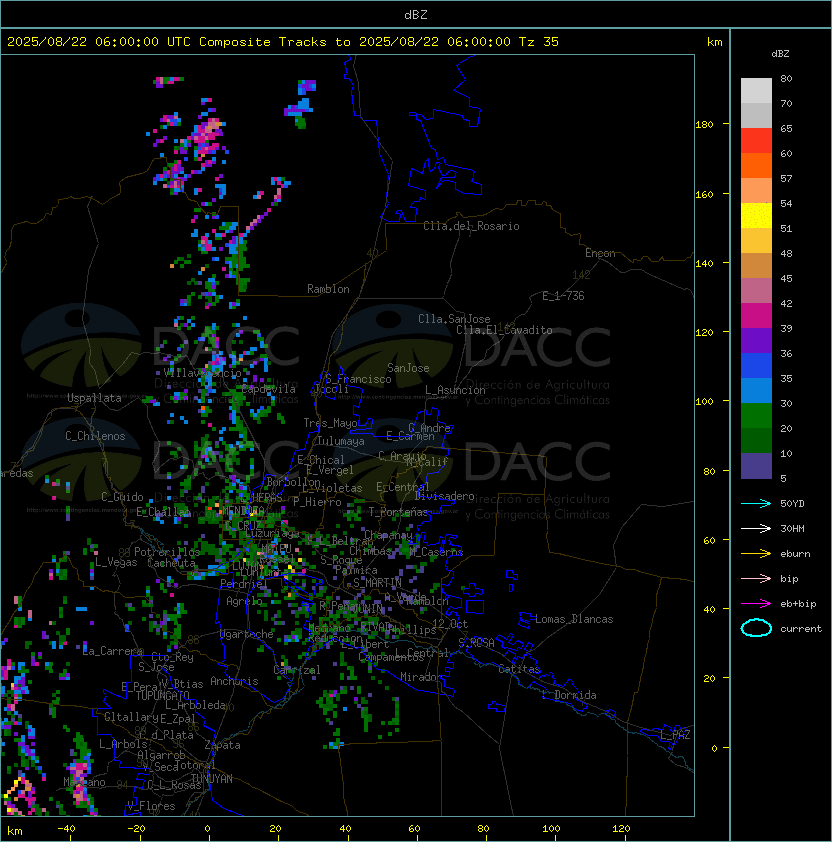Click the 'E_Chical' map label
This screenshot has width=832, height=842.
click(x=321, y=460)
